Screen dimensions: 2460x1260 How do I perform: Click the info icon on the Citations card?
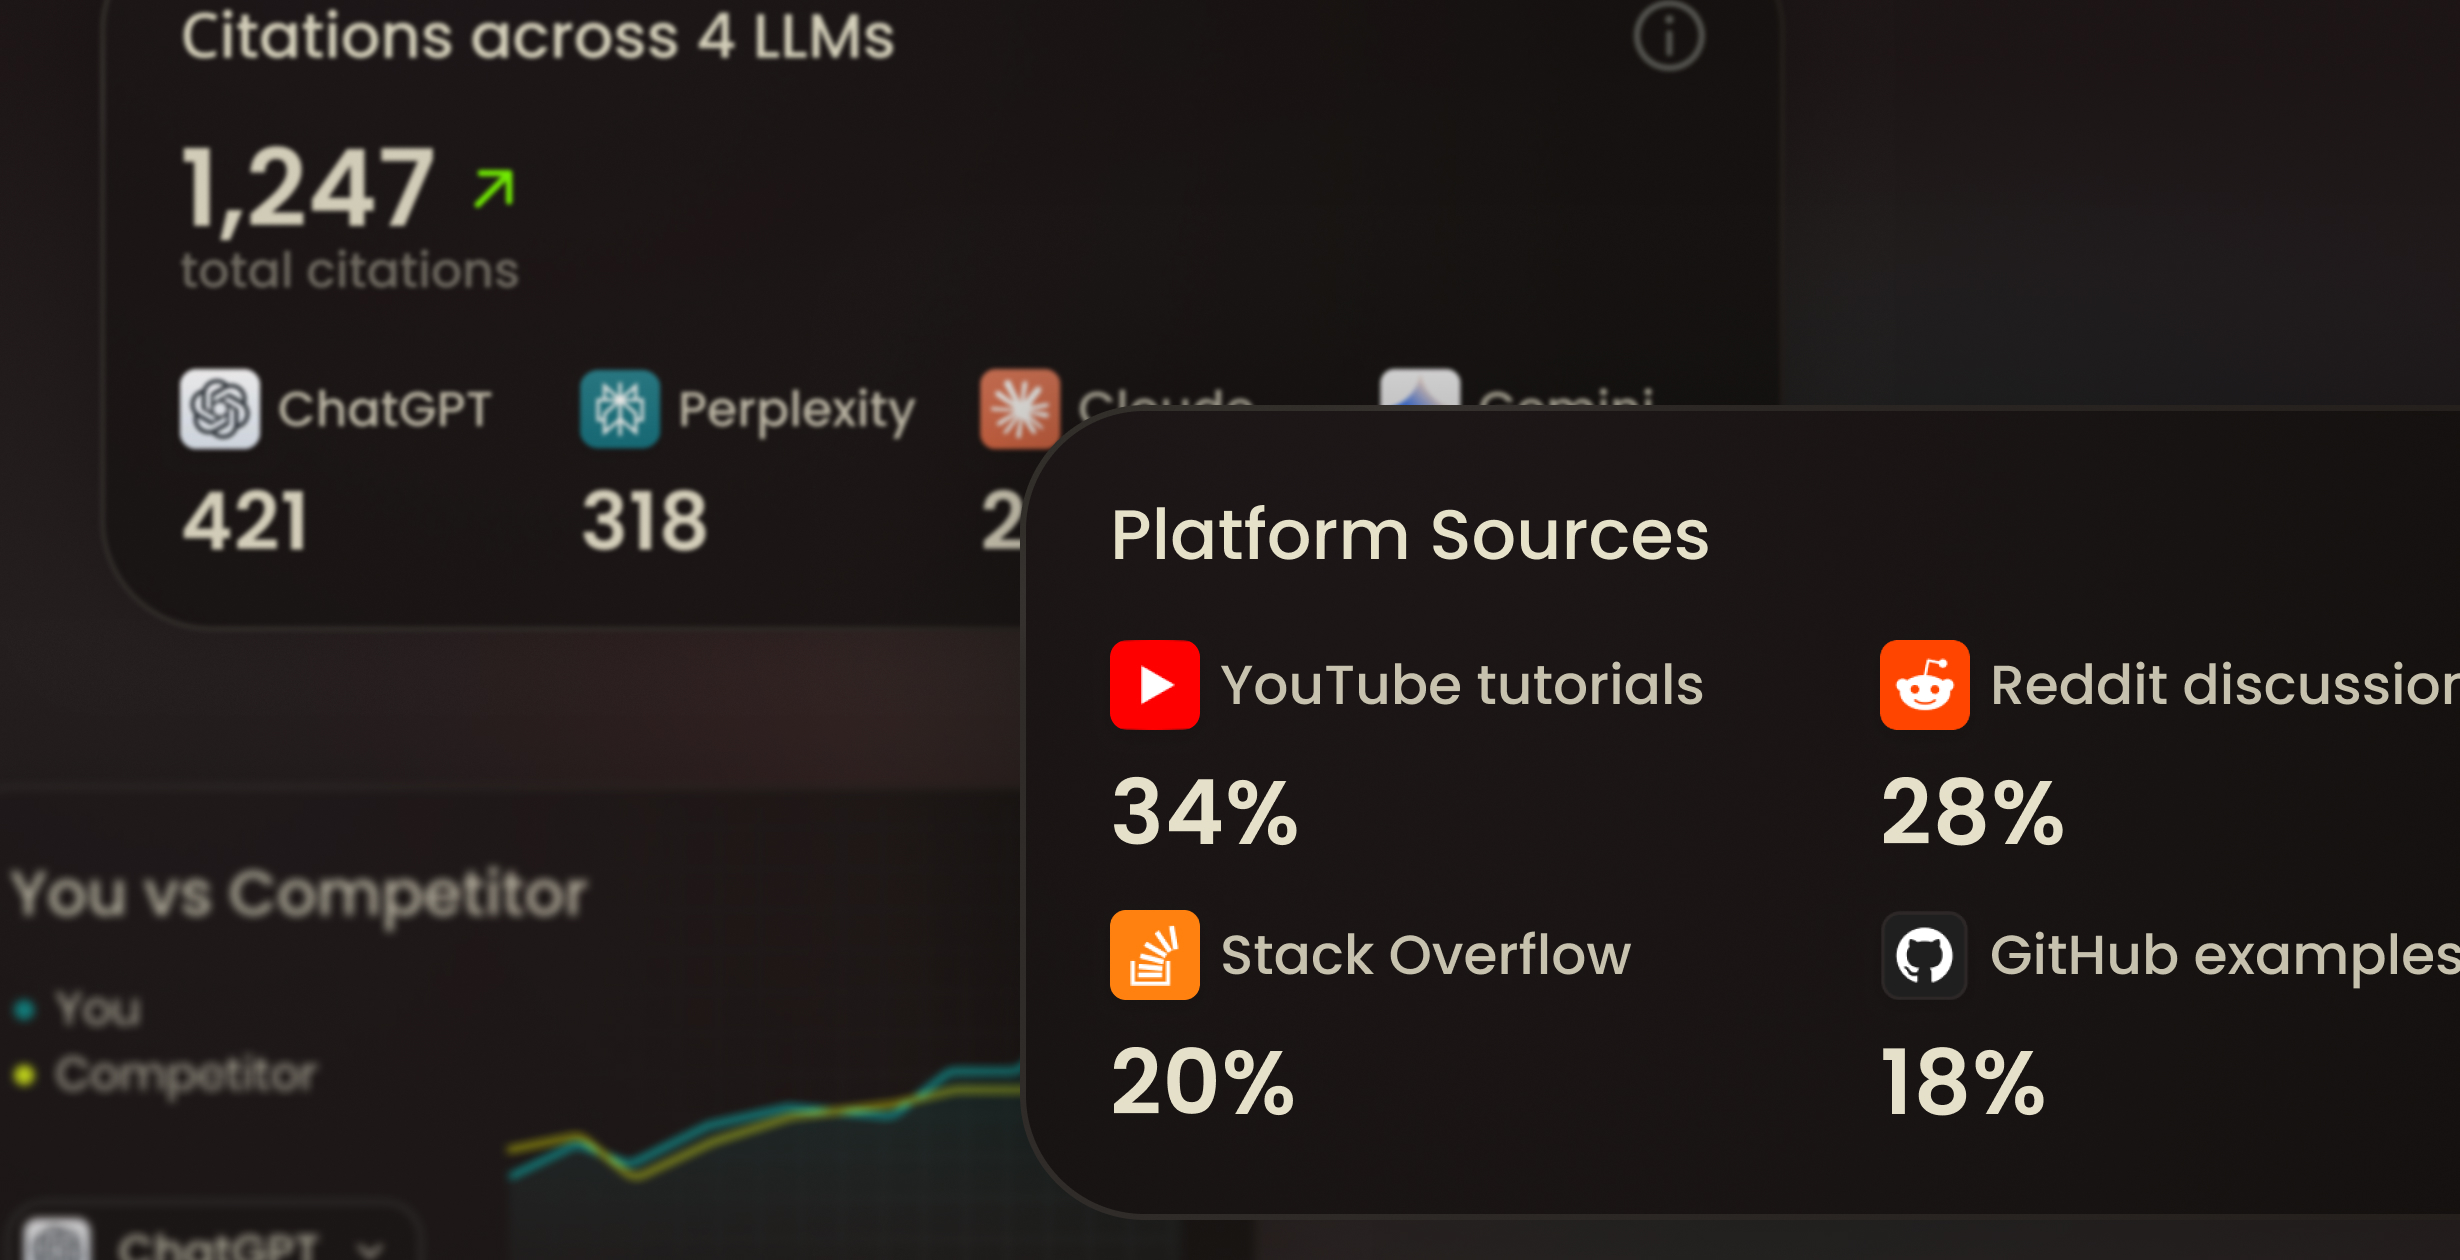coord(1668,37)
